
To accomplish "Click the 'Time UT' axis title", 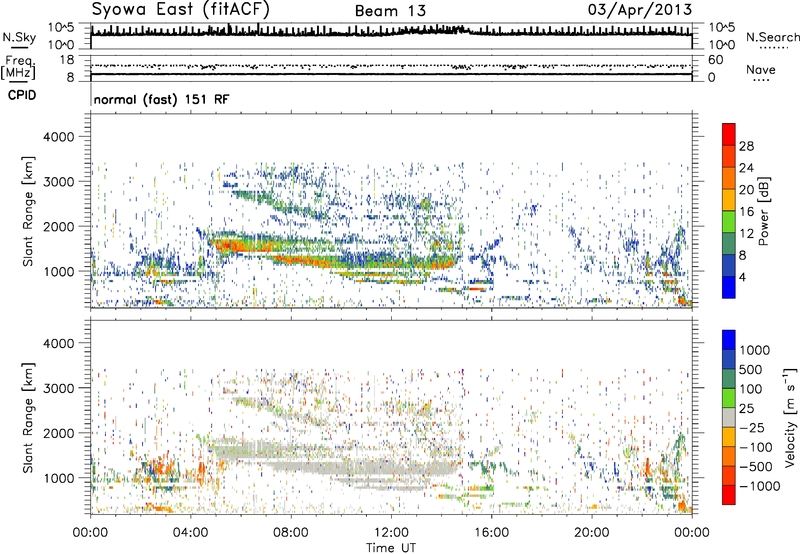I will point(391,547).
